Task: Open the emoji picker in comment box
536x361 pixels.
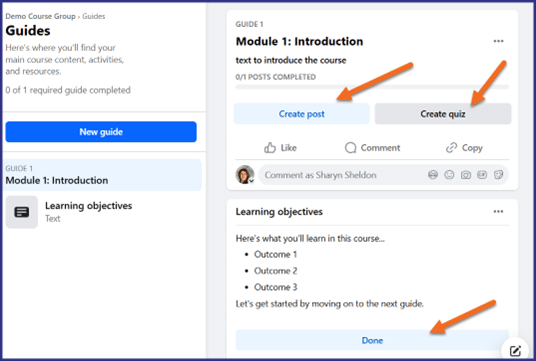Action: pos(449,175)
